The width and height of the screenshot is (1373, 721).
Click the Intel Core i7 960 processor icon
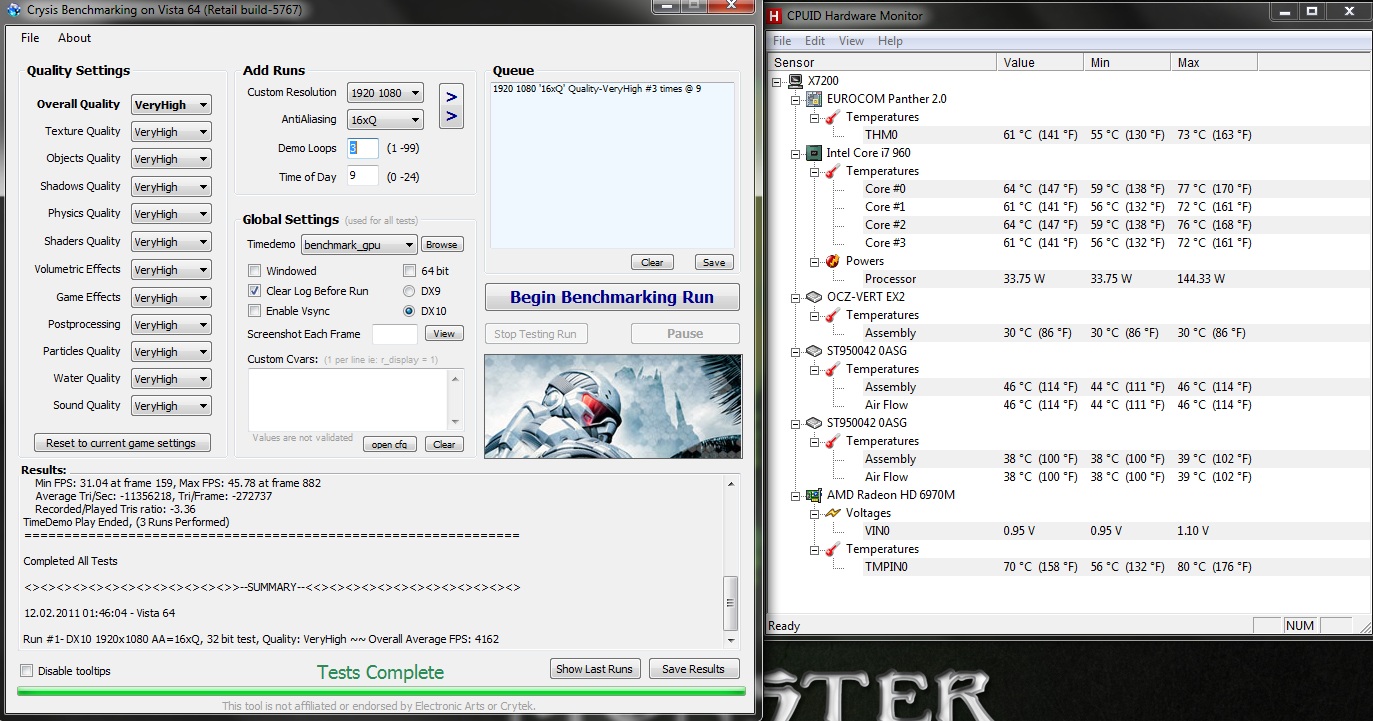(815, 153)
